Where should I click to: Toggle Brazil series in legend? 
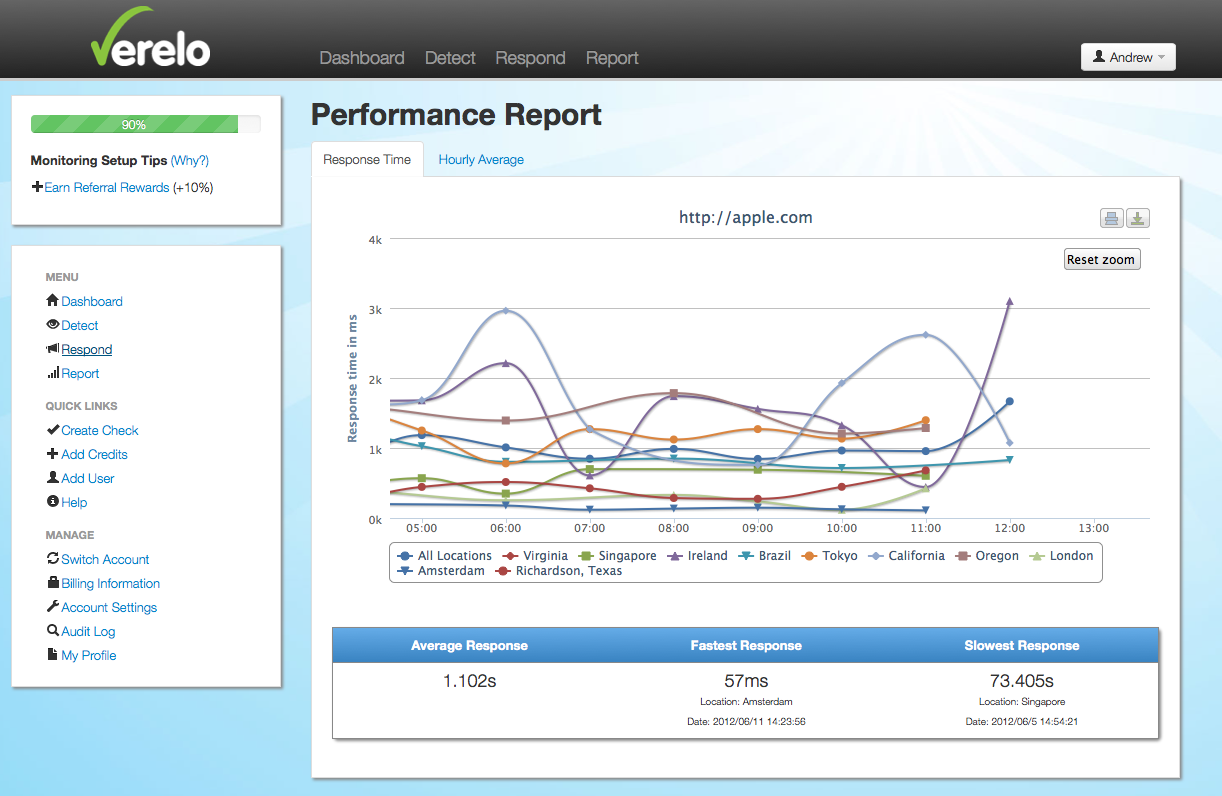[x=765, y=556]
